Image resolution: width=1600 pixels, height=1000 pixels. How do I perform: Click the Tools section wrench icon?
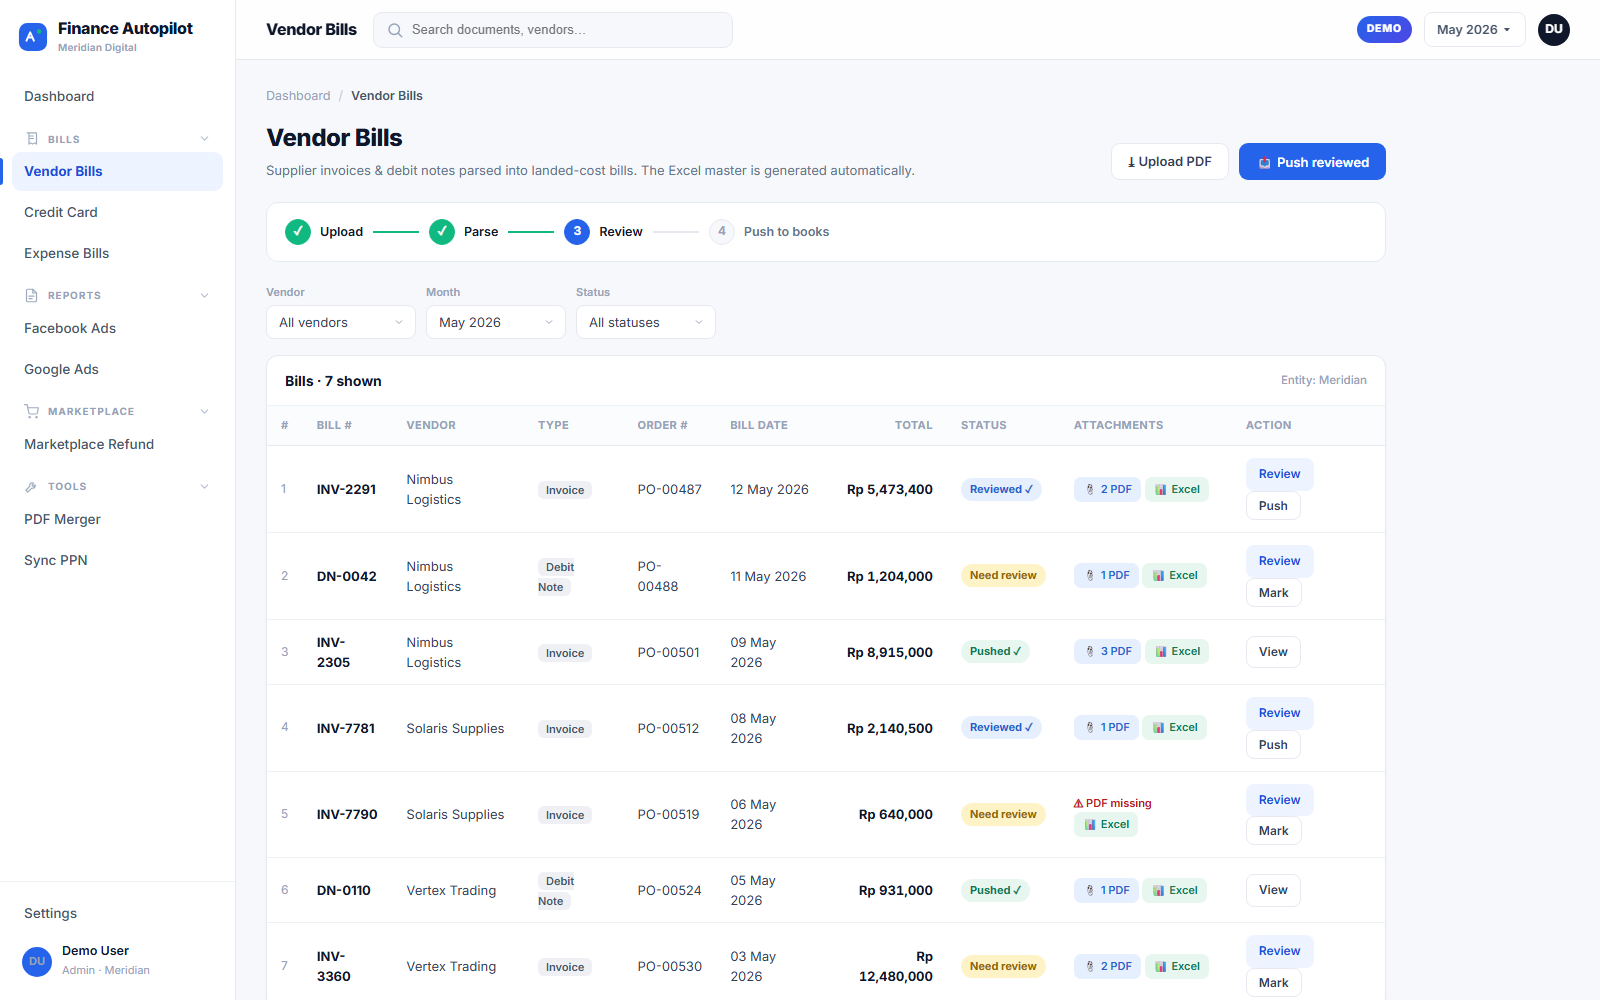pyautogui.click(x=32, y=486)
